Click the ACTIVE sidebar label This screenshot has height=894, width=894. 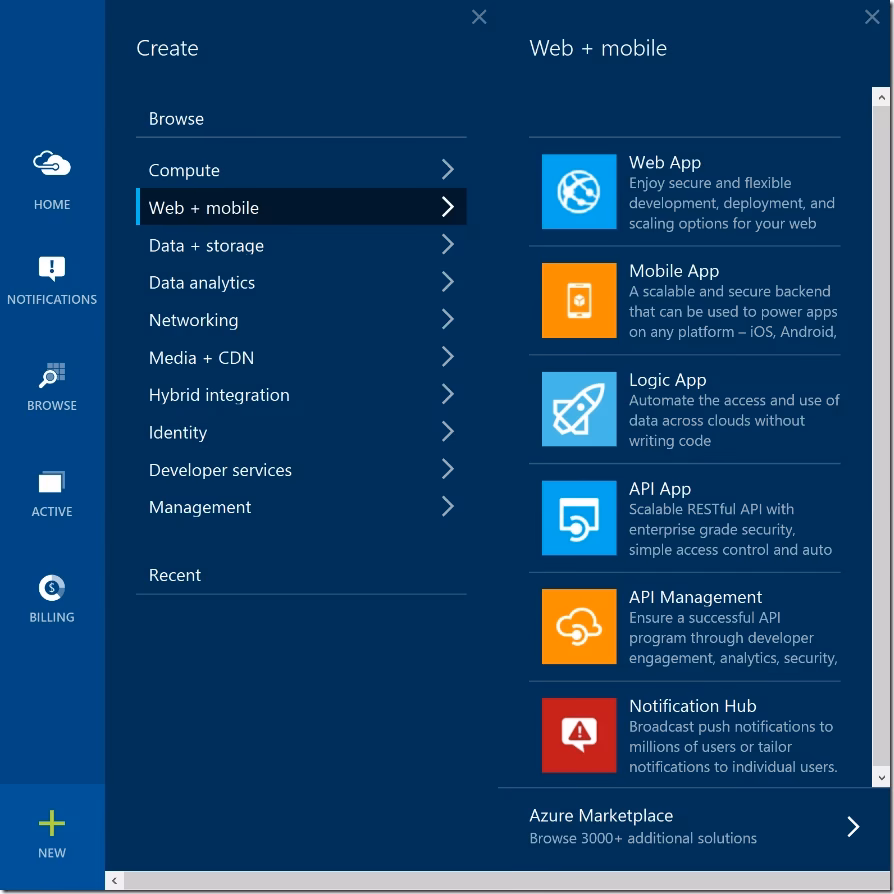[x=52, y=511]
